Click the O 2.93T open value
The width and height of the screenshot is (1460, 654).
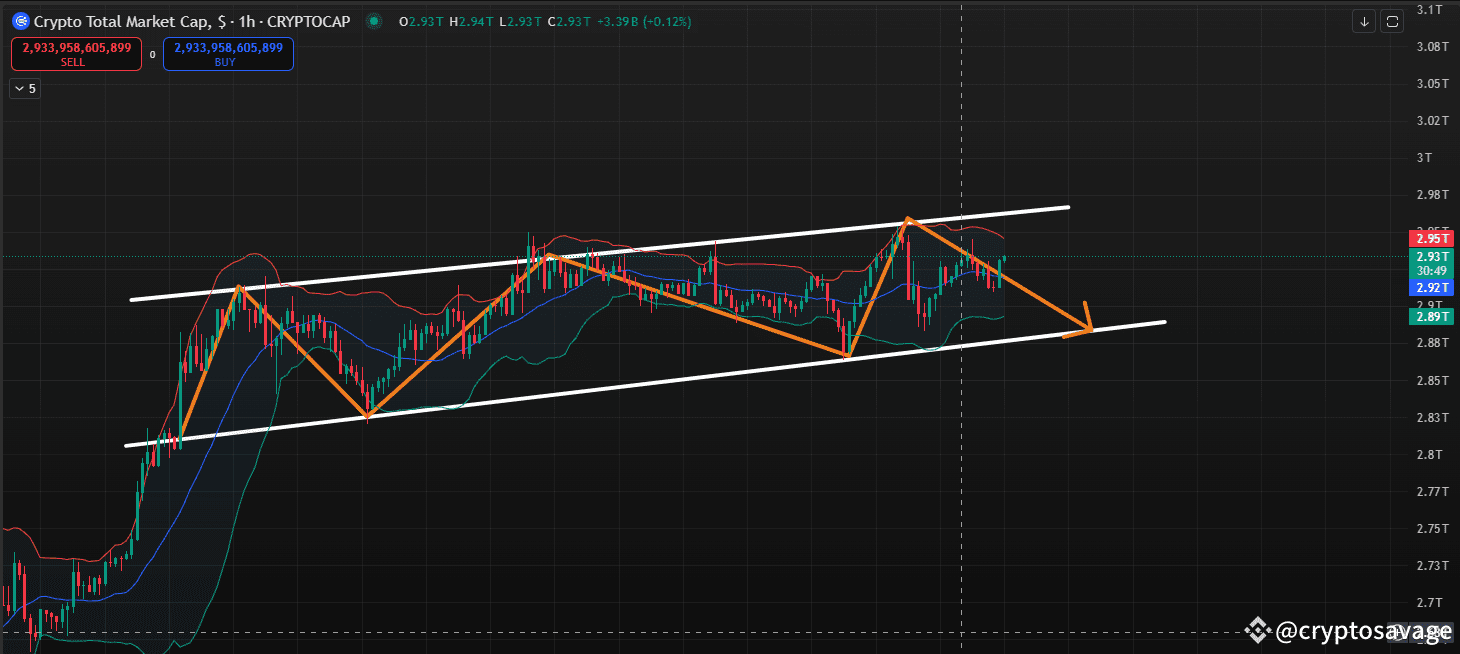[x=421, y=21]
